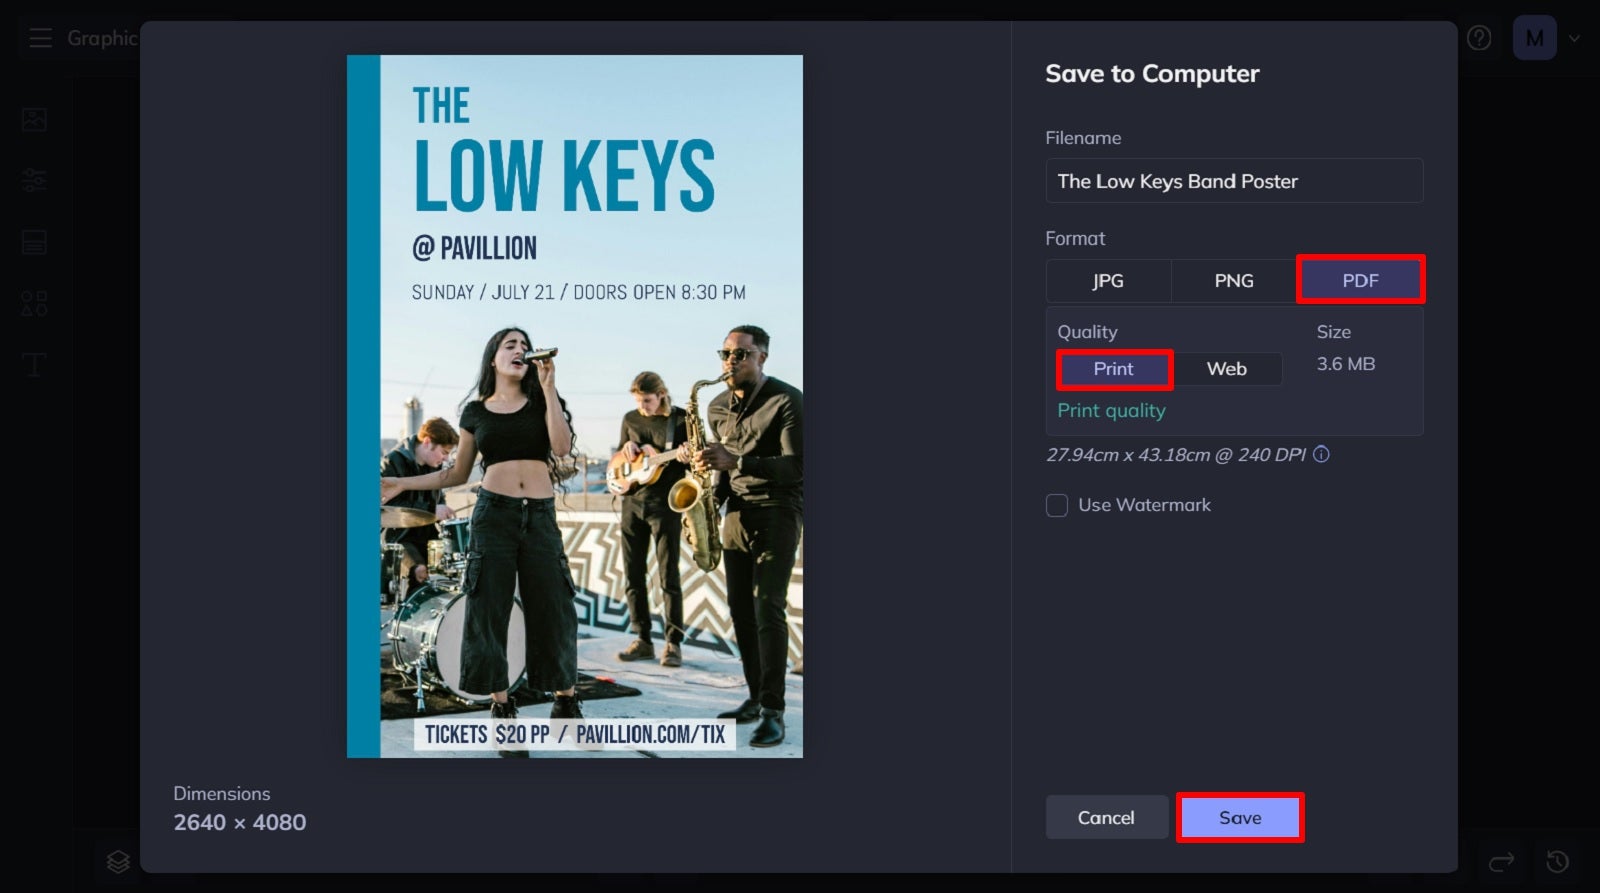Click the Redo arrow icon
The height and width of the screenshot is (893, 1600).
tap(1501, 861)
